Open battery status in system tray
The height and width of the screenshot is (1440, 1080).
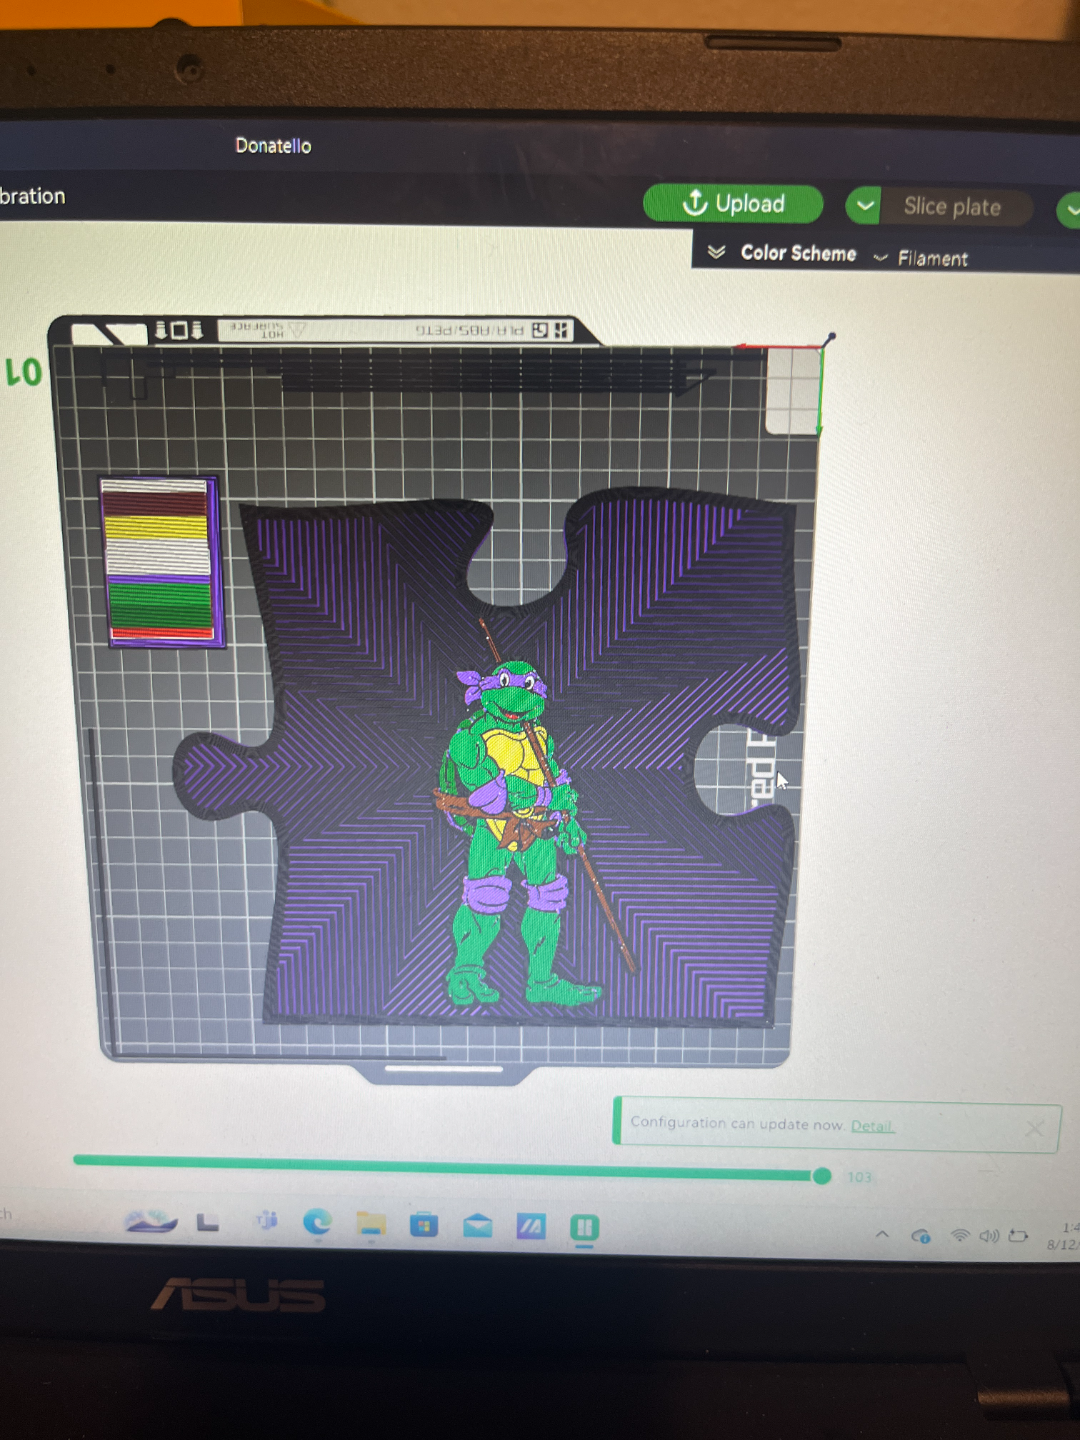(1018, 1236)
